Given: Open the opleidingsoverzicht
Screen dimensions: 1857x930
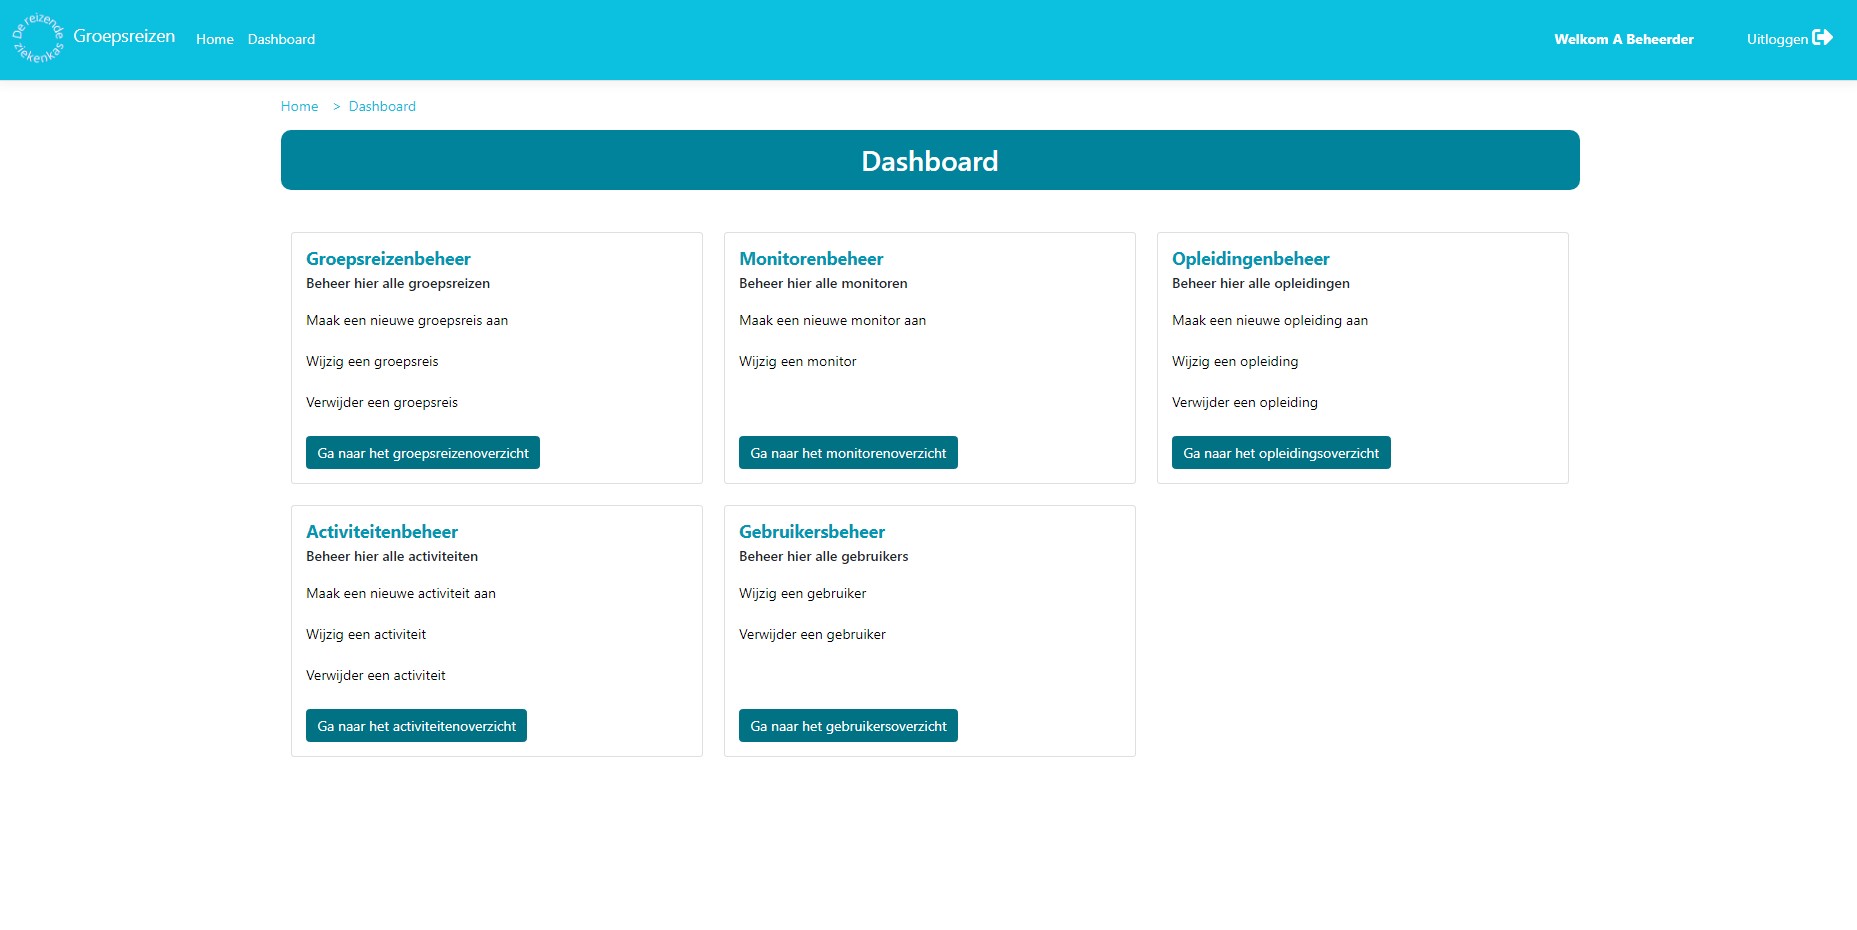Looking at the screenshot, I should (x=1280, y=452).
